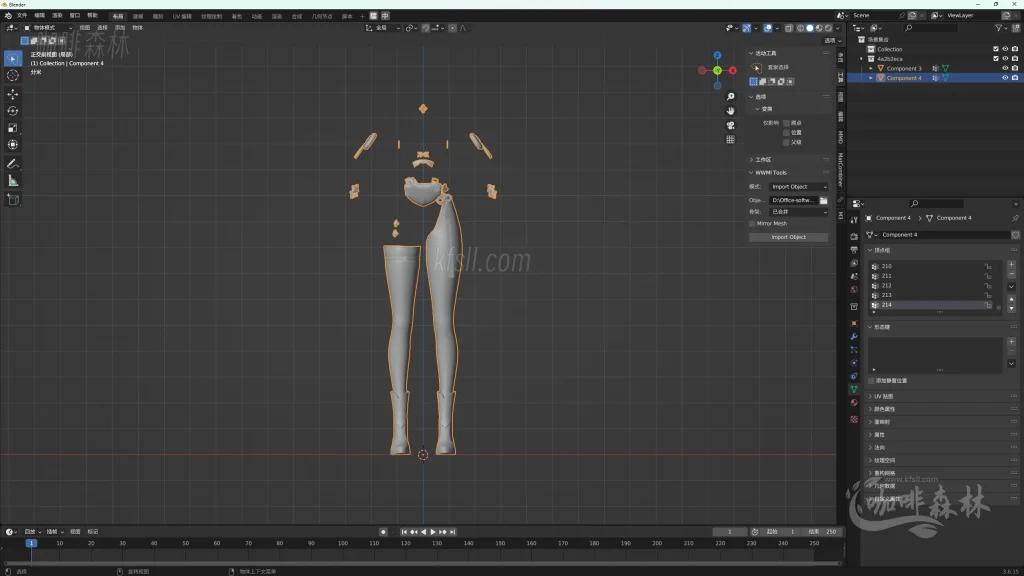Enable the Mirror Mesh checkbox
The image size is (1024, 576).
[x=752, y=223]
